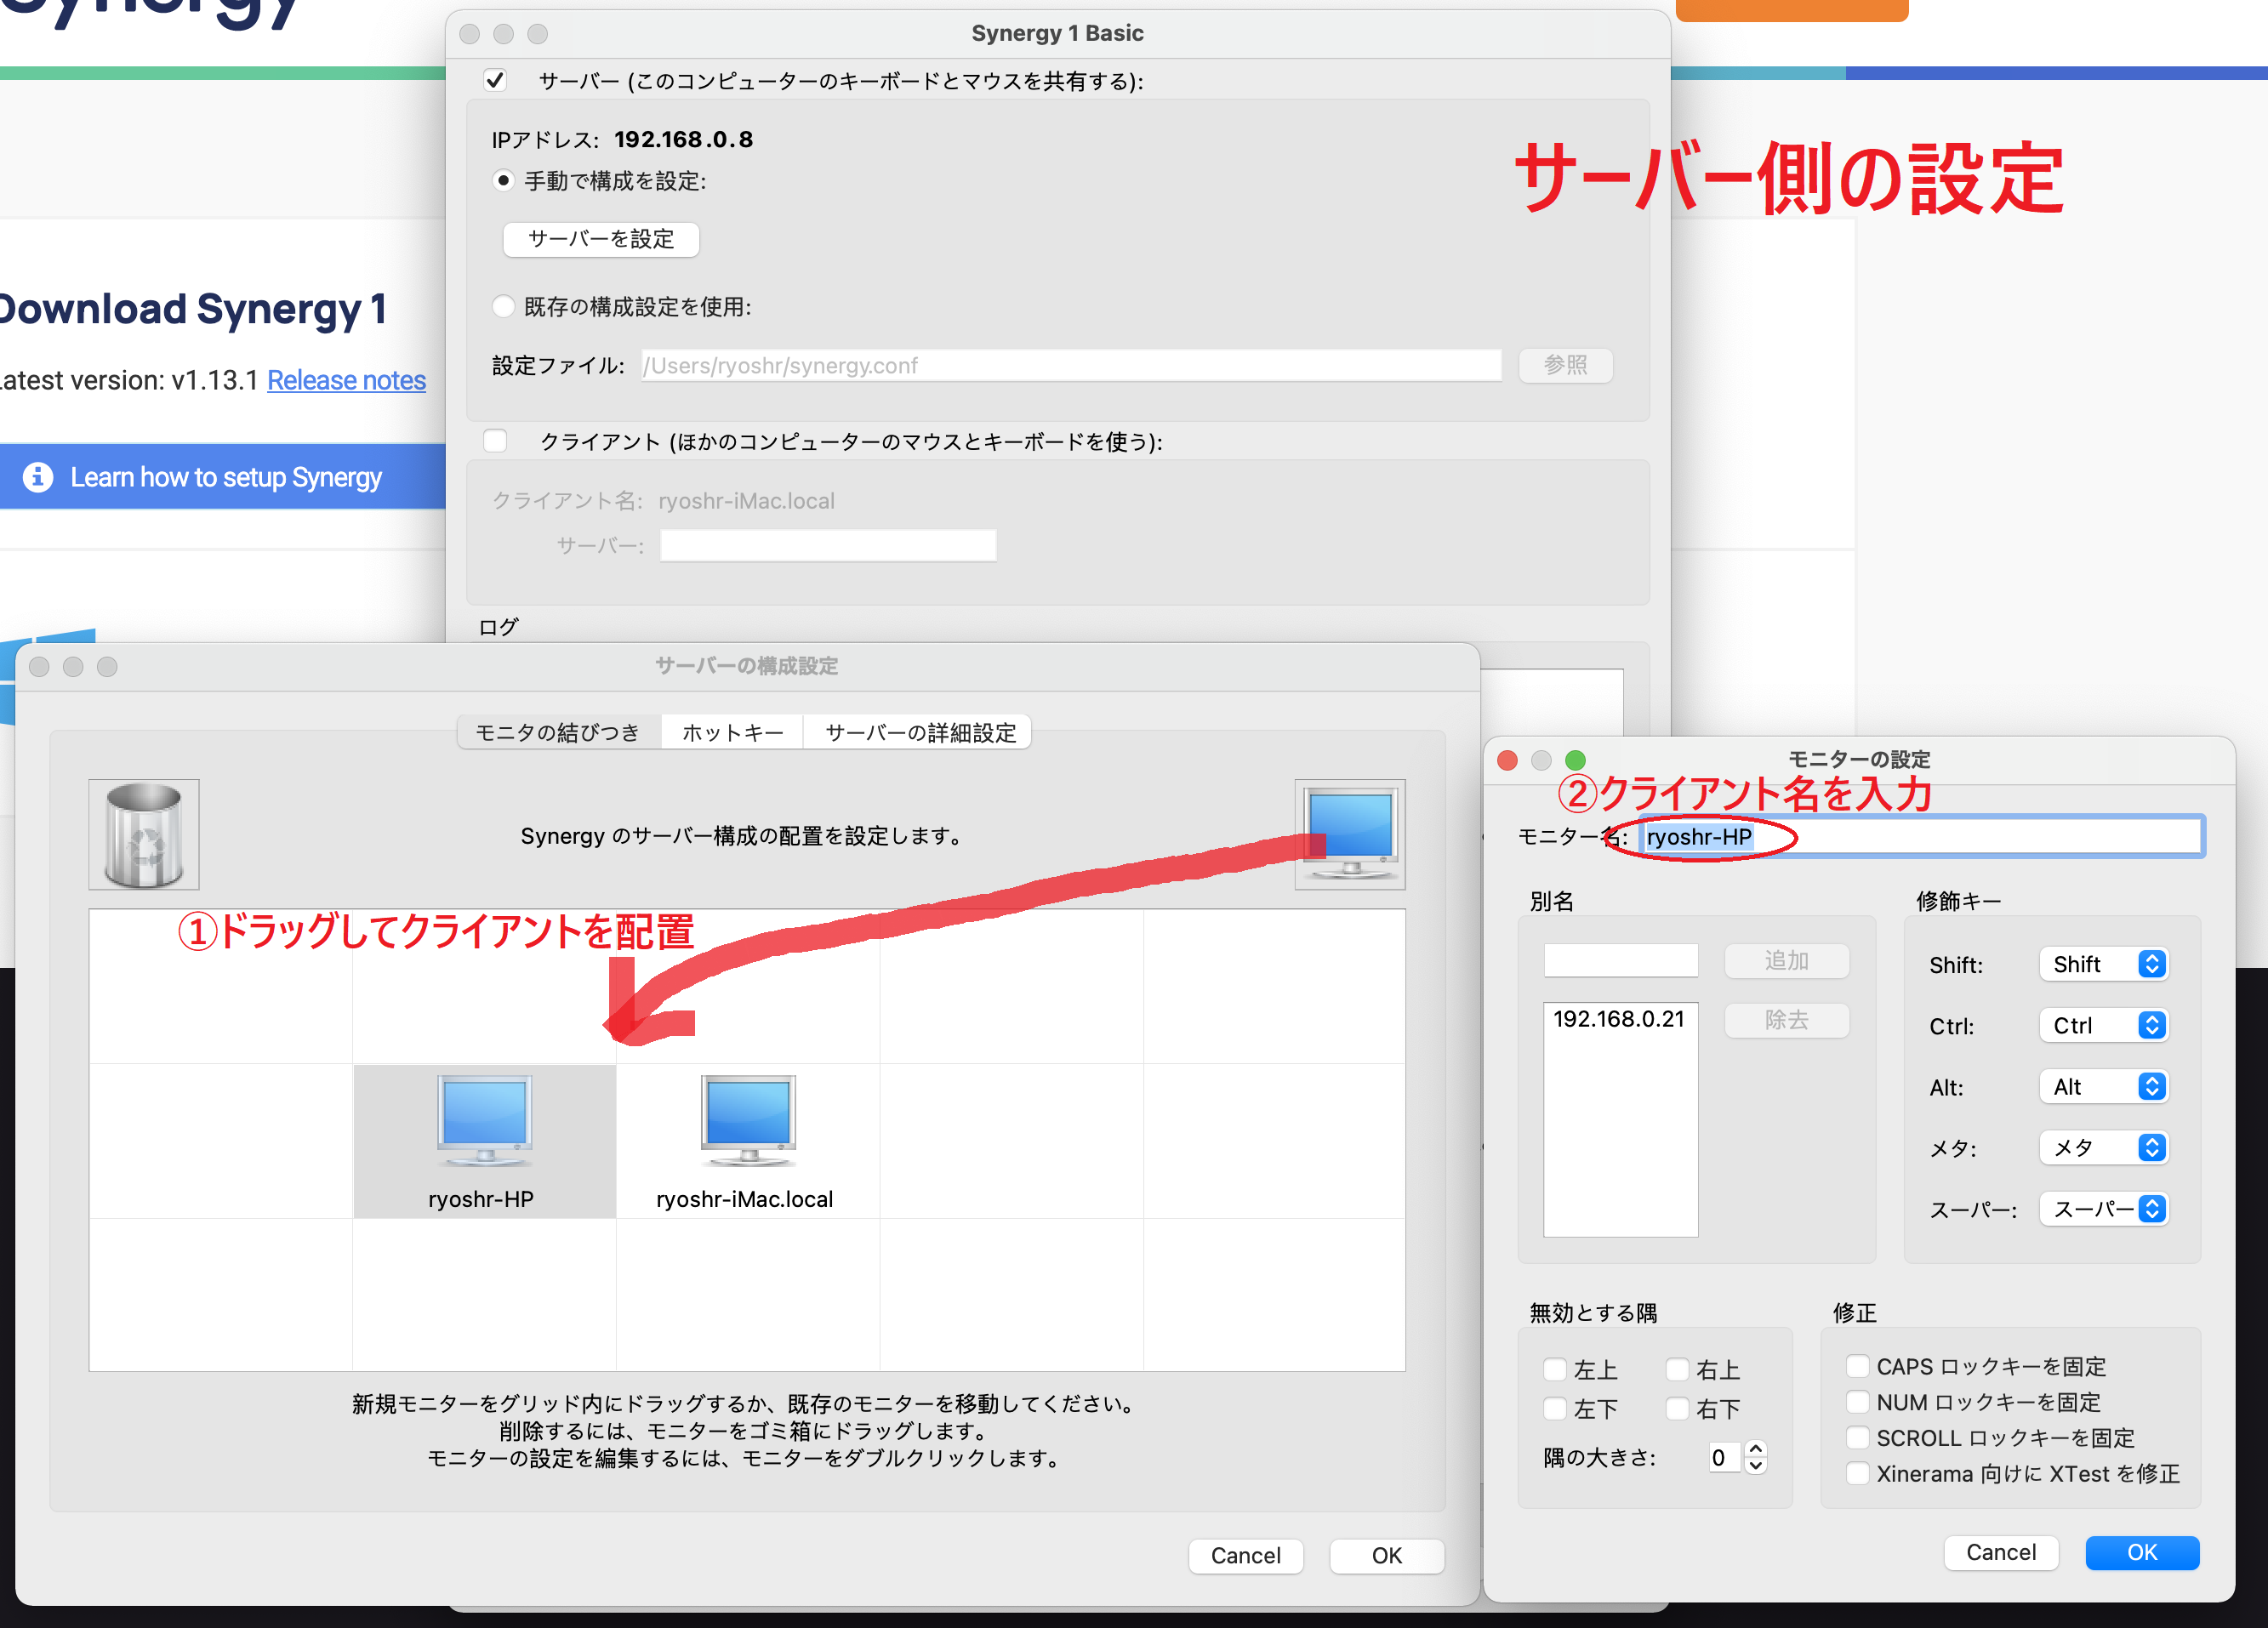Click Learn how to setup Synergy banner
This screenshot has width=2268, height=1628.
[x=222, y=477]
